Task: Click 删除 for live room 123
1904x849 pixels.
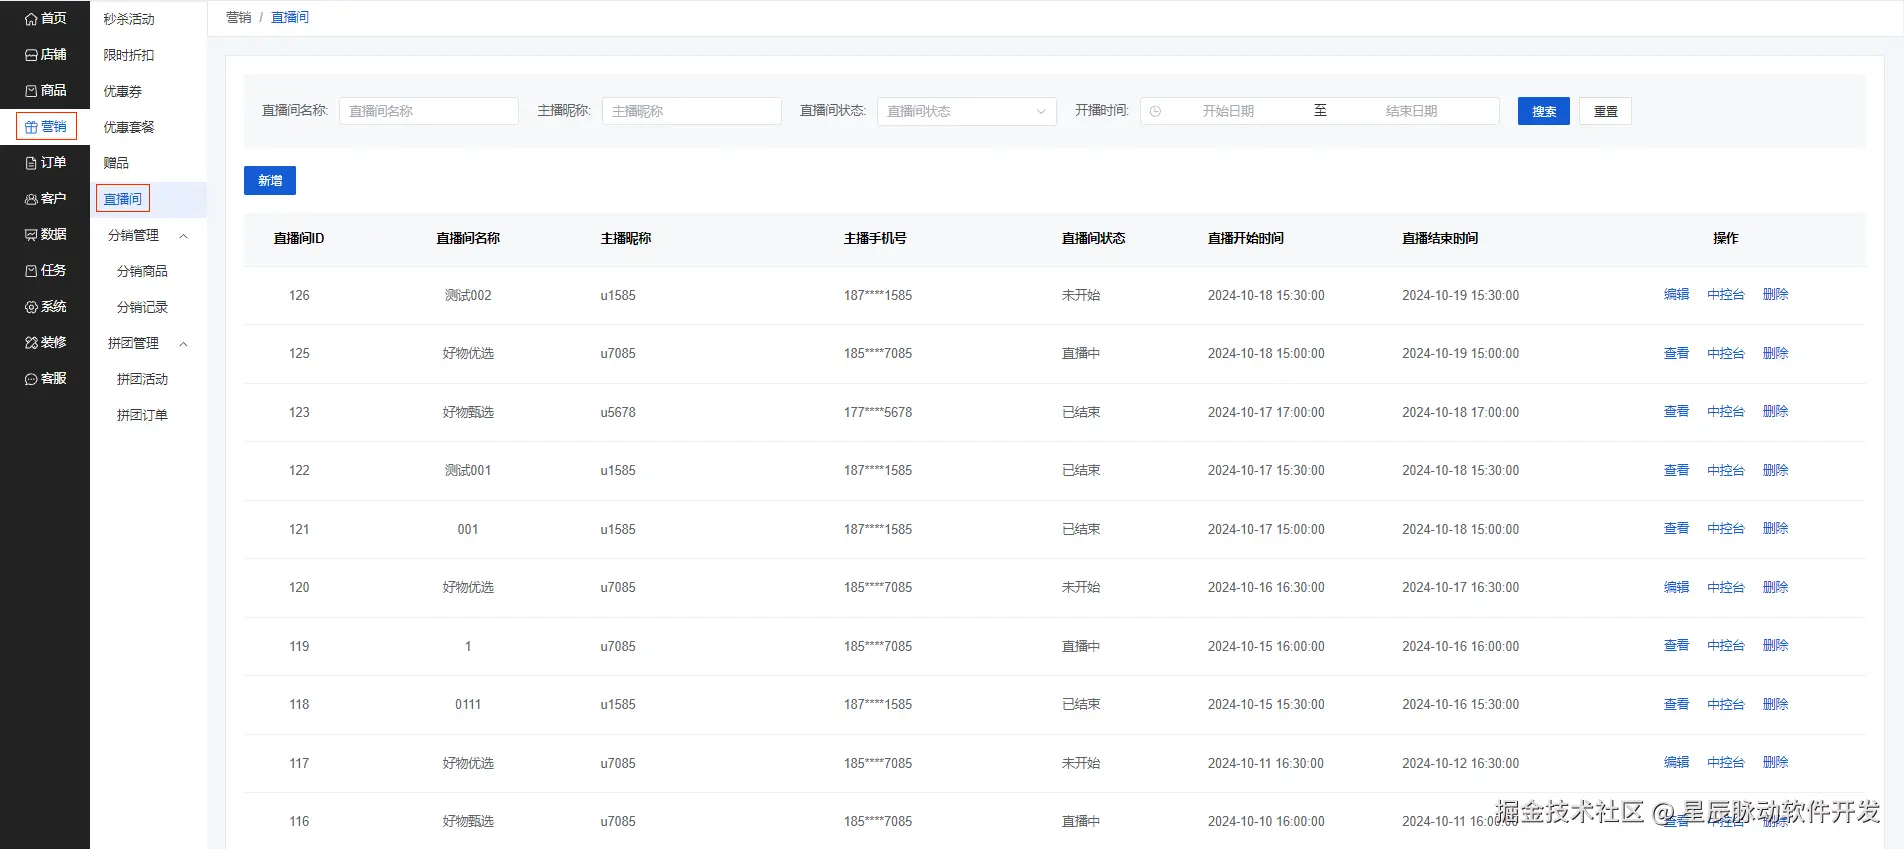Action: point(1775,411)
